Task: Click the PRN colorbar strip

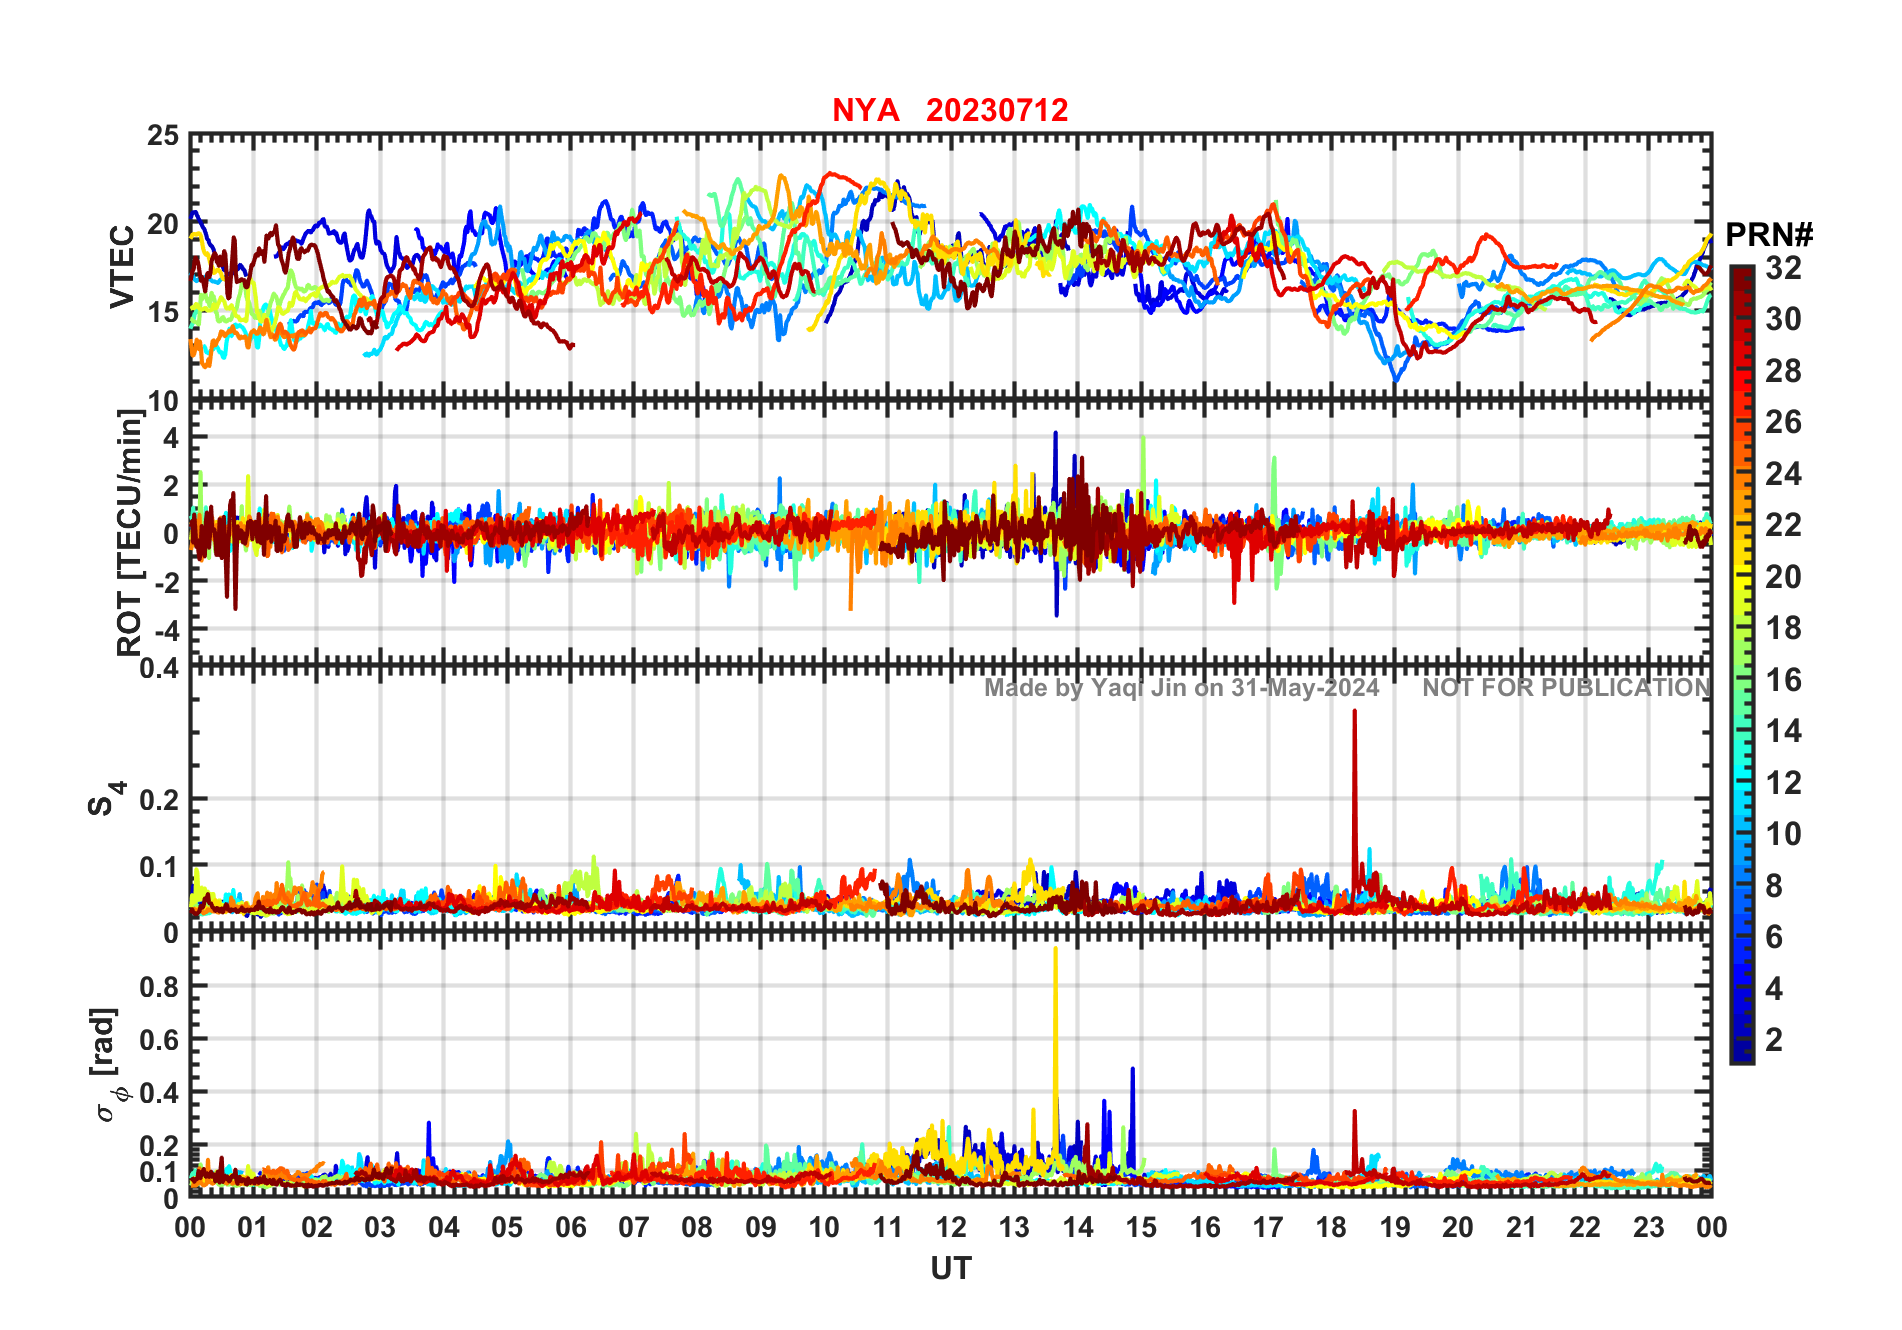Action: point(1742,664)
